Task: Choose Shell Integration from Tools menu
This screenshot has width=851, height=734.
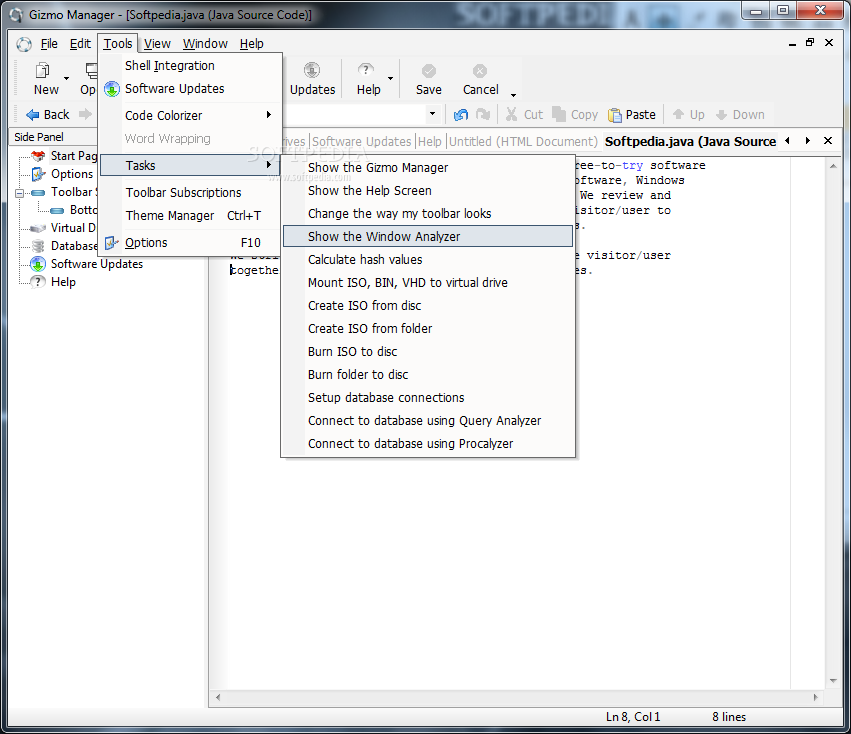Action: pyautogui.click(x=190, y=66)
